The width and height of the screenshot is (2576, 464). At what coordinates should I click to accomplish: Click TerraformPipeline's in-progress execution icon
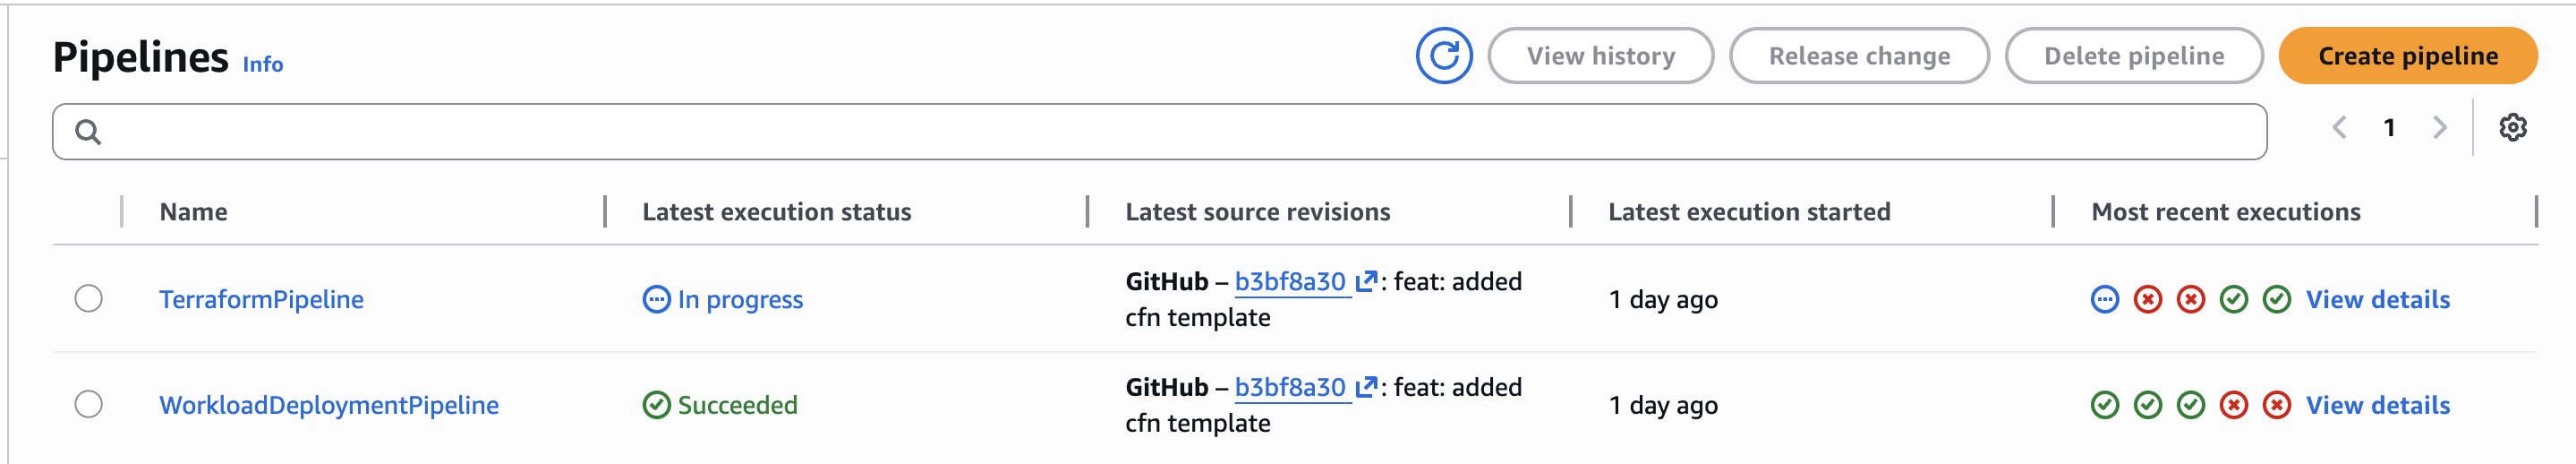pyautogui.click(x=2104, y=299)
